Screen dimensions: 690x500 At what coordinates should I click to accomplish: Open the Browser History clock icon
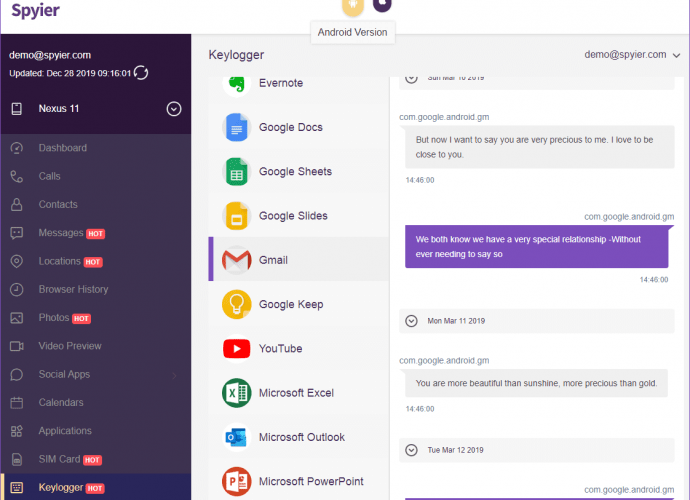(x=17, y=289)
